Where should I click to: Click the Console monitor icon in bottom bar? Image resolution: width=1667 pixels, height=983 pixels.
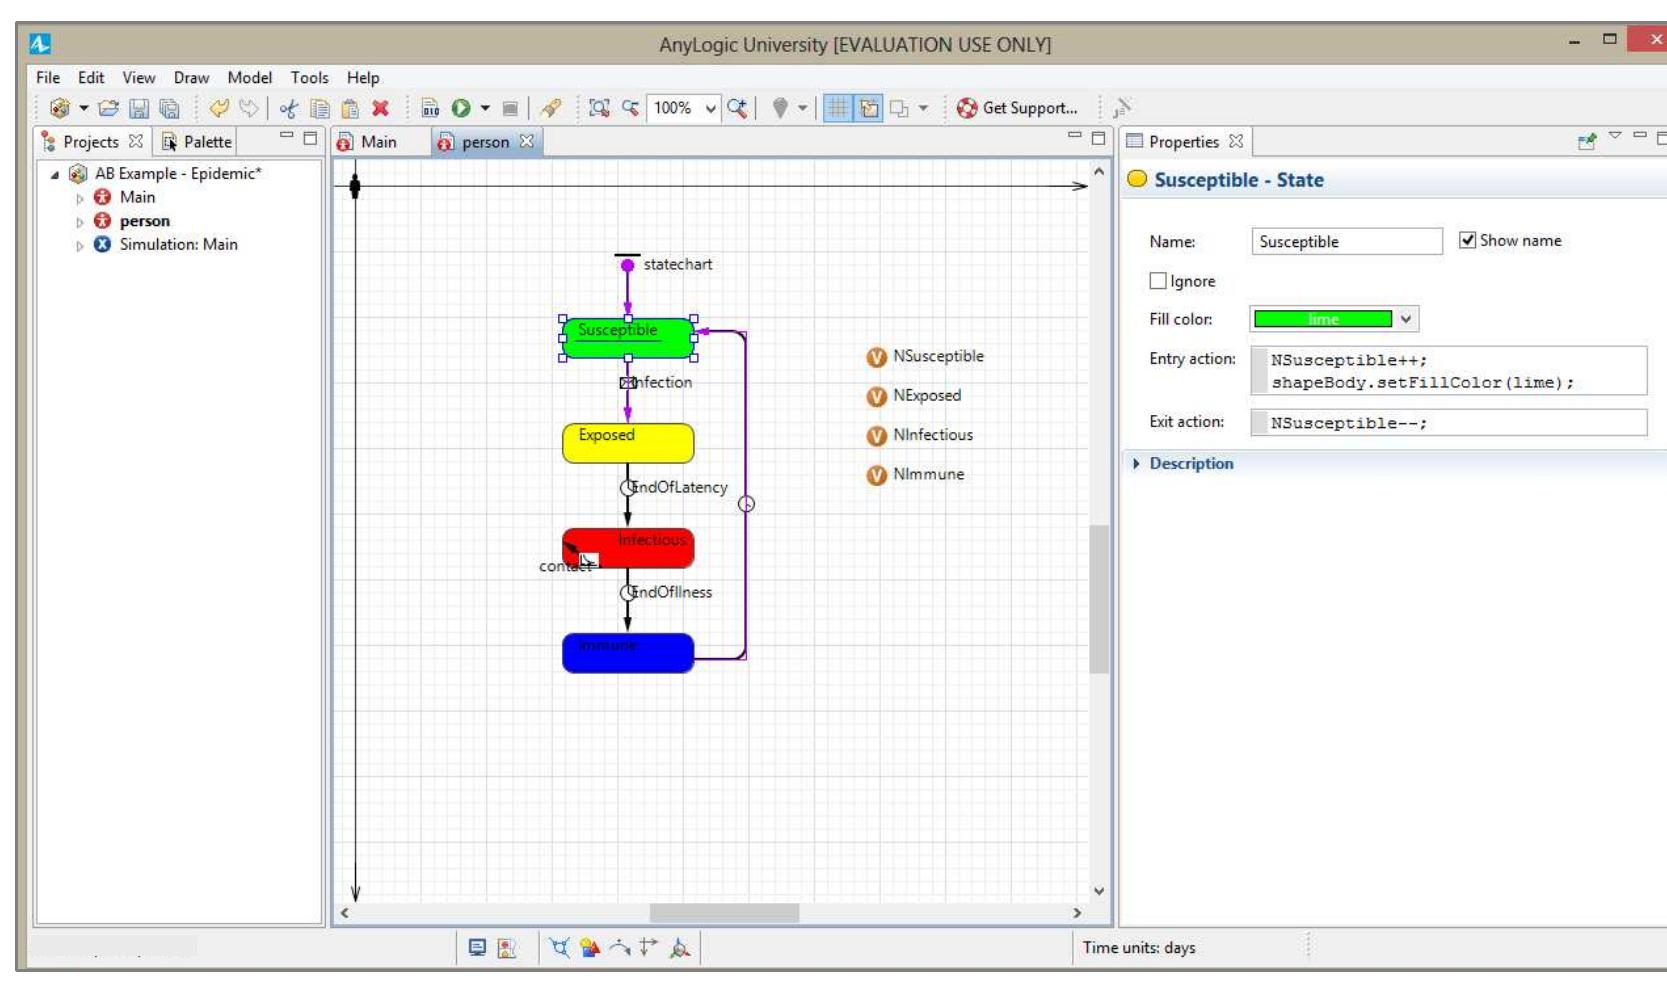pyautogui.click(x=477, y=947)
